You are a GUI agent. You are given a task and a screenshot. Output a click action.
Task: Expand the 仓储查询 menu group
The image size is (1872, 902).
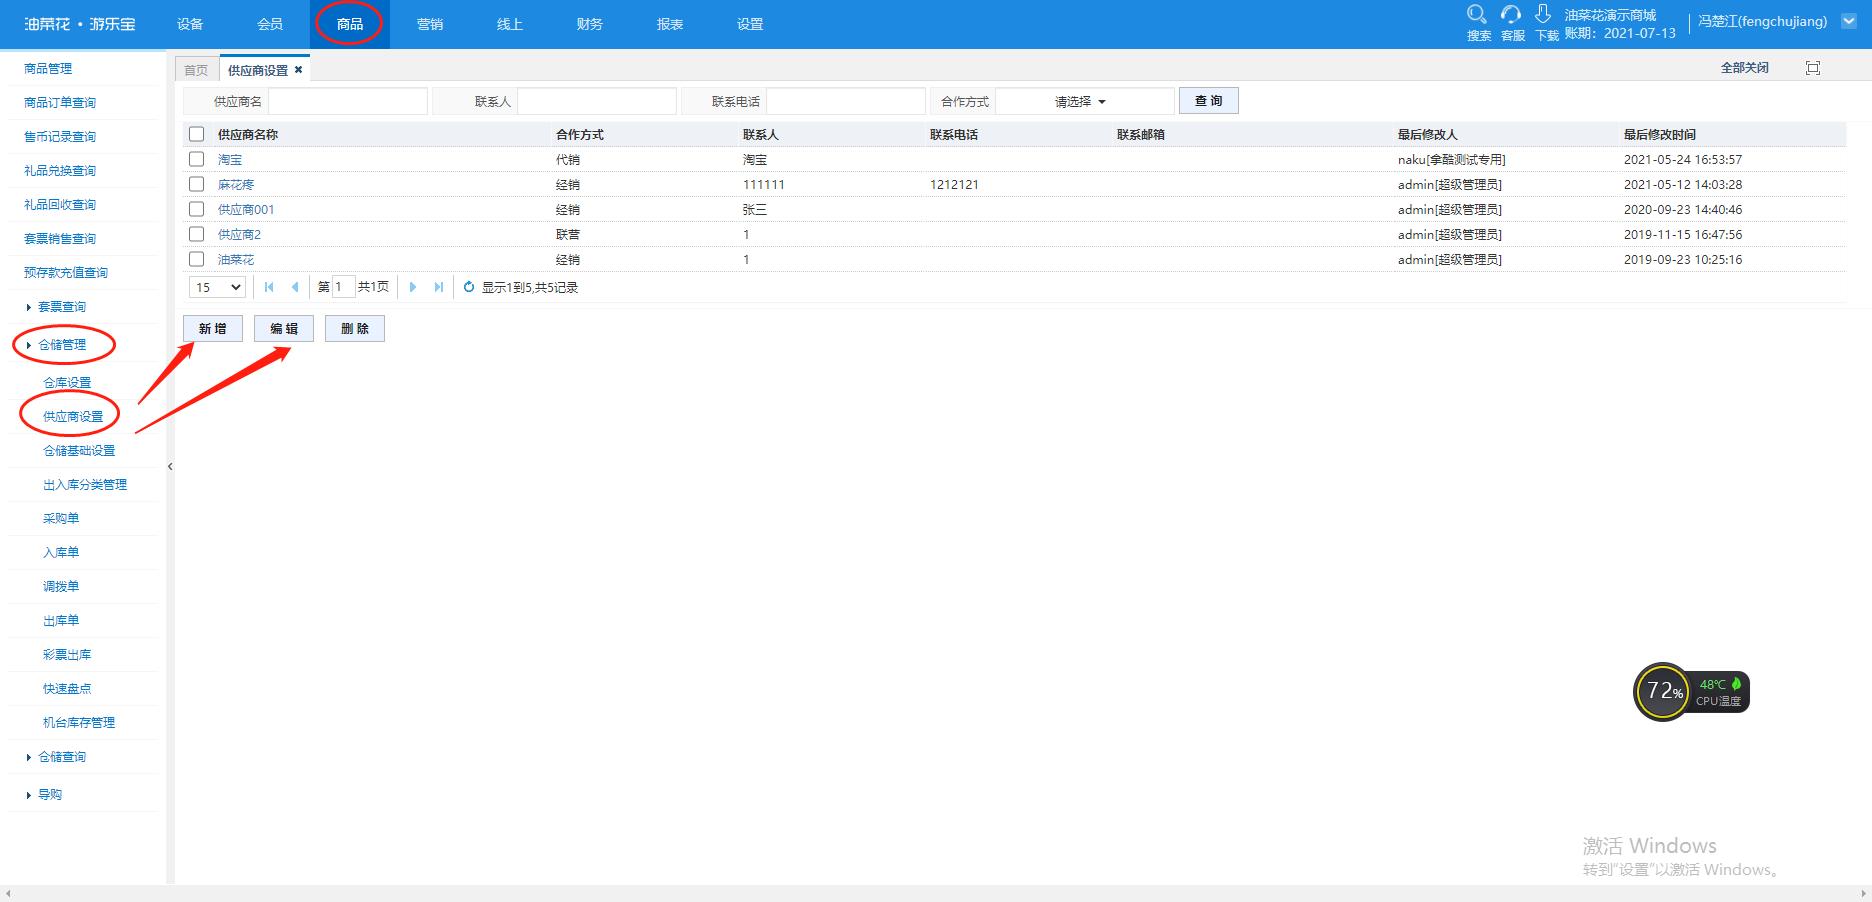[x=61, y=757]
